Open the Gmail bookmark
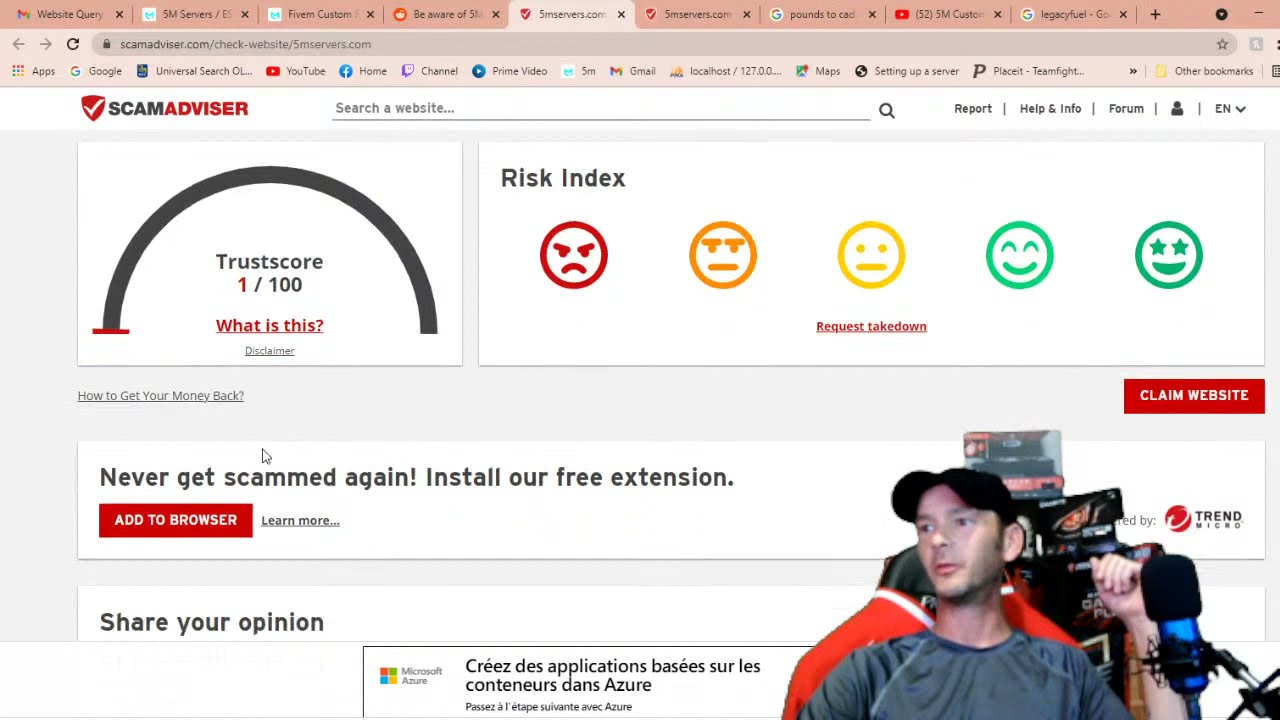This screenshot has height=720, width=1280. (632, 71)
